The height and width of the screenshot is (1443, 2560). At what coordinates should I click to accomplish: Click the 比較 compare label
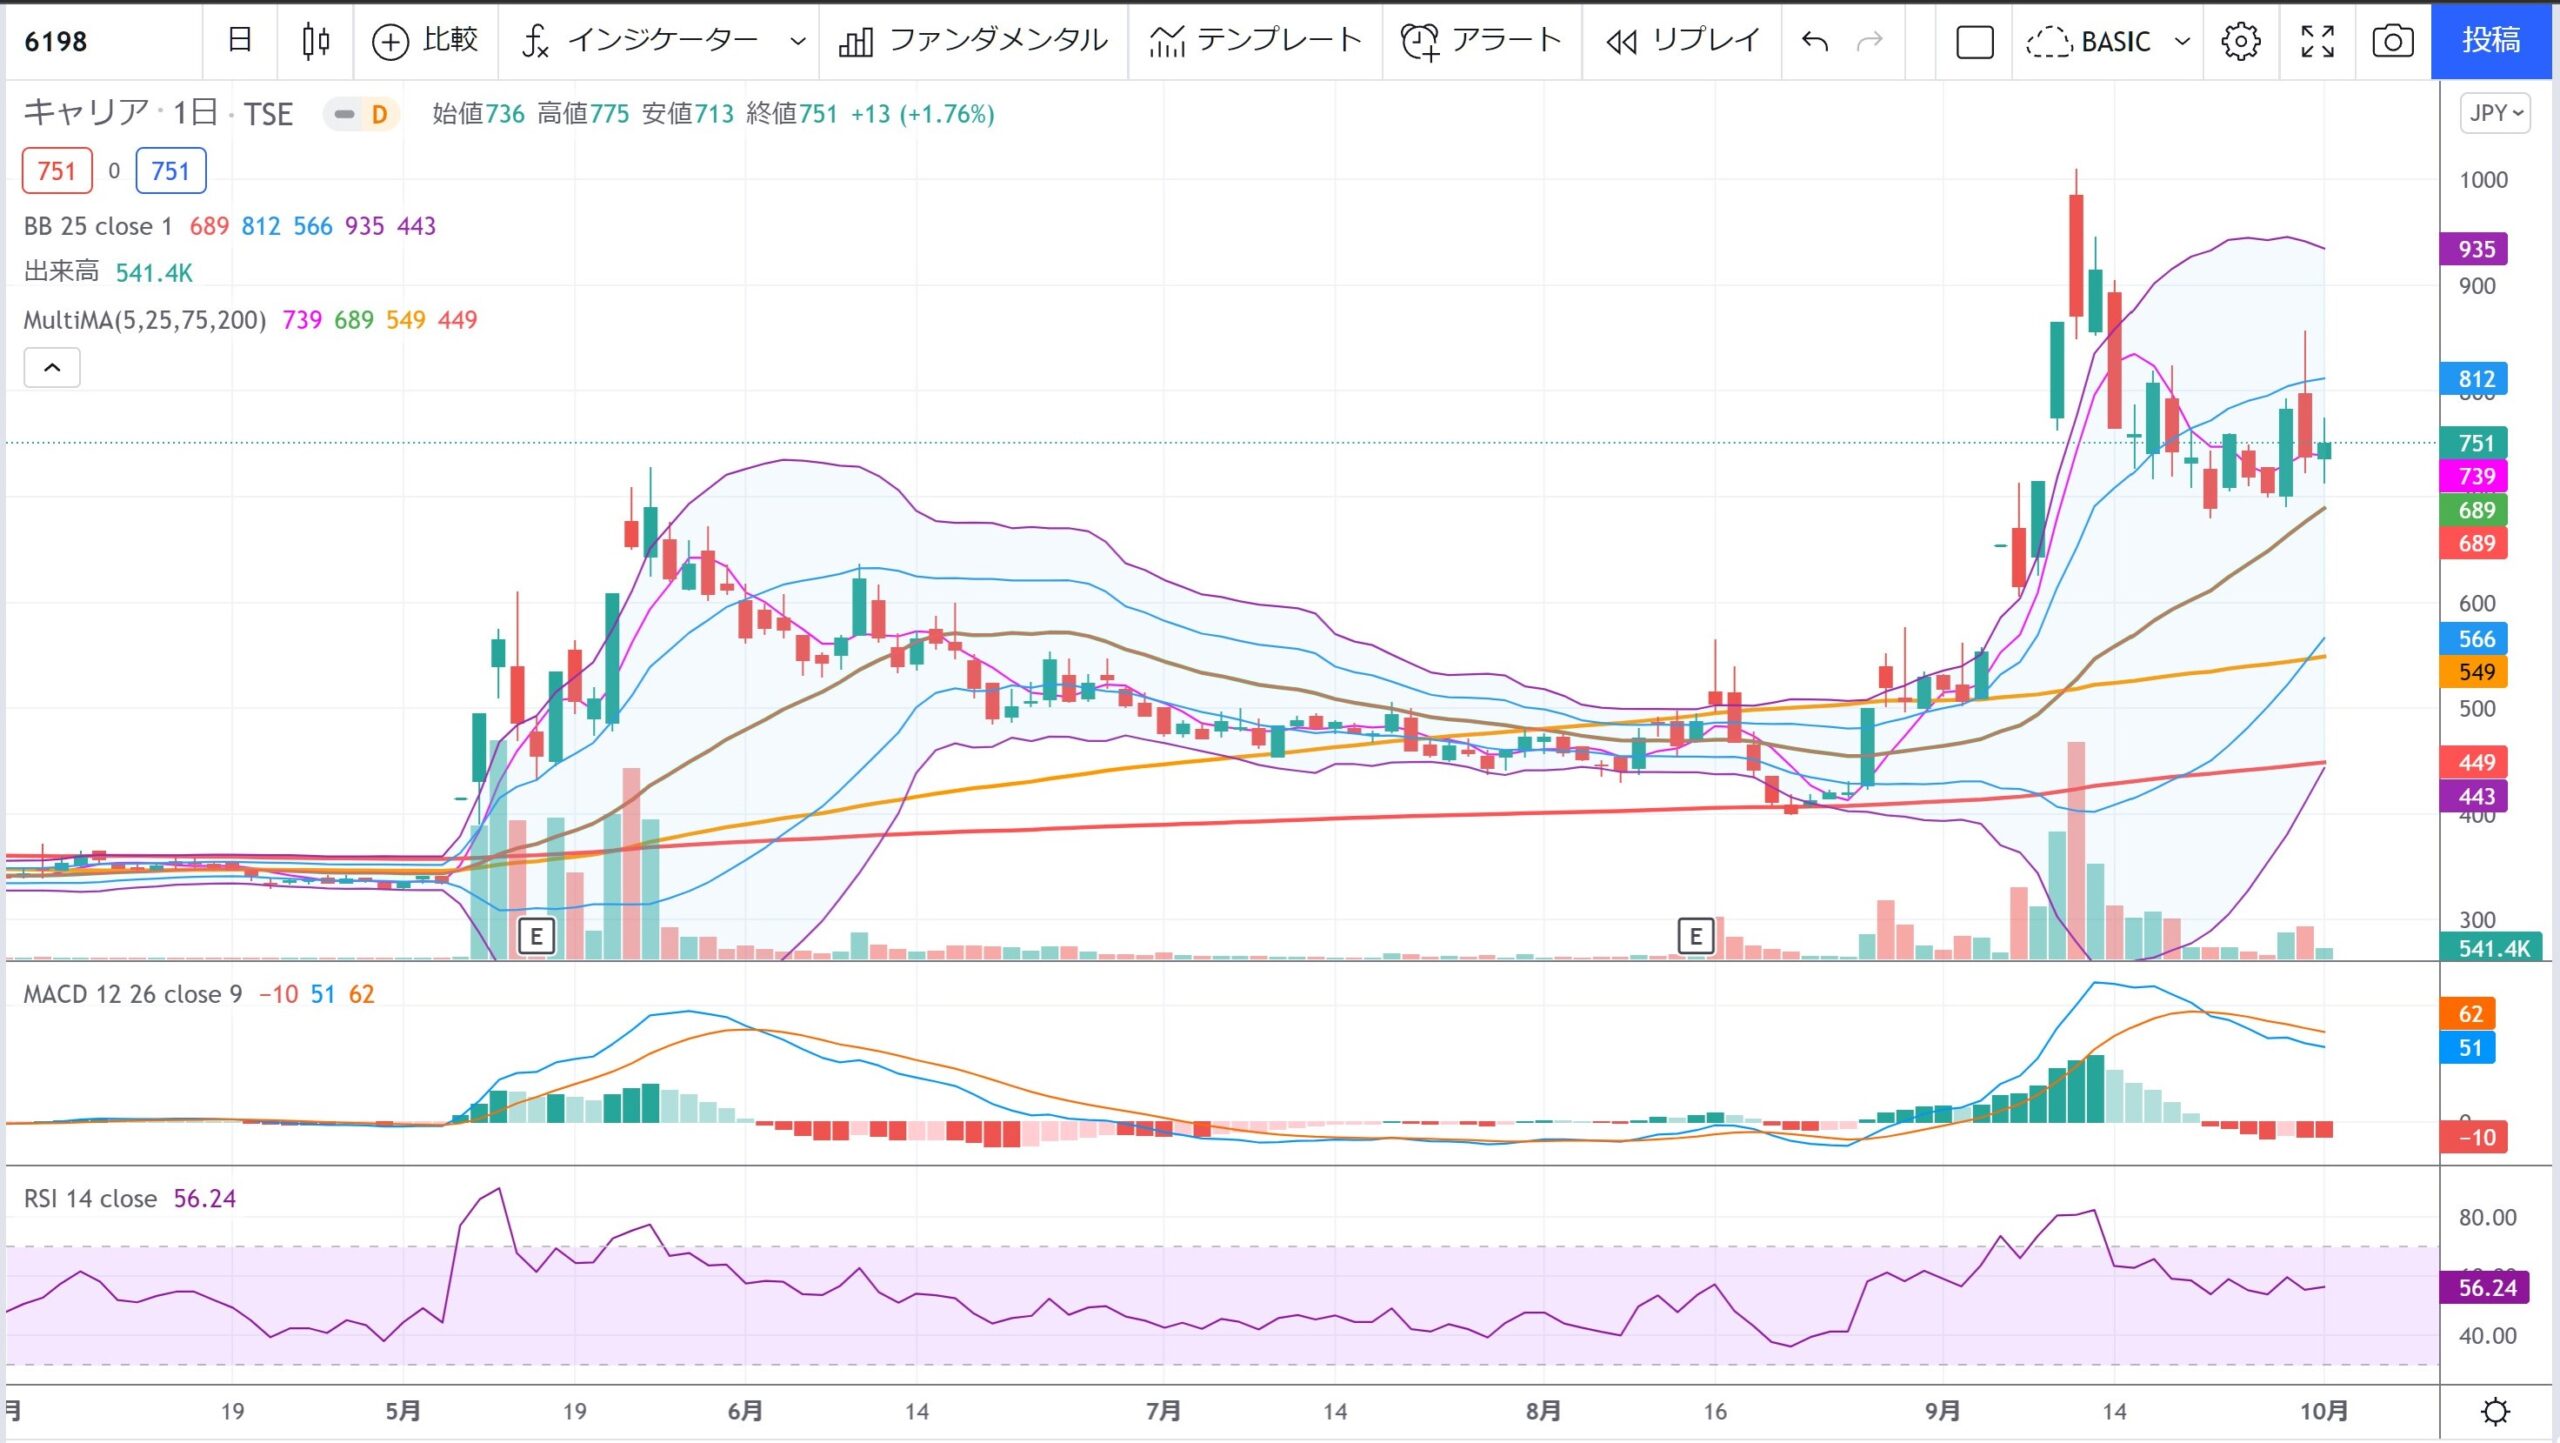451,41
